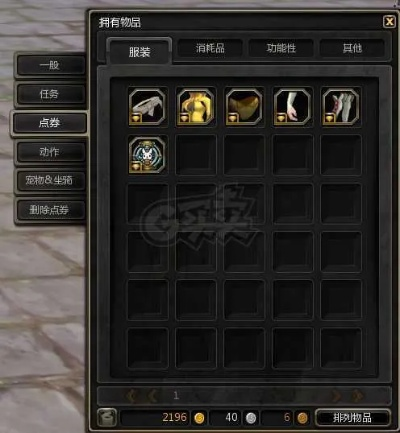Select the 服装 tab

[x=139, y=51]
